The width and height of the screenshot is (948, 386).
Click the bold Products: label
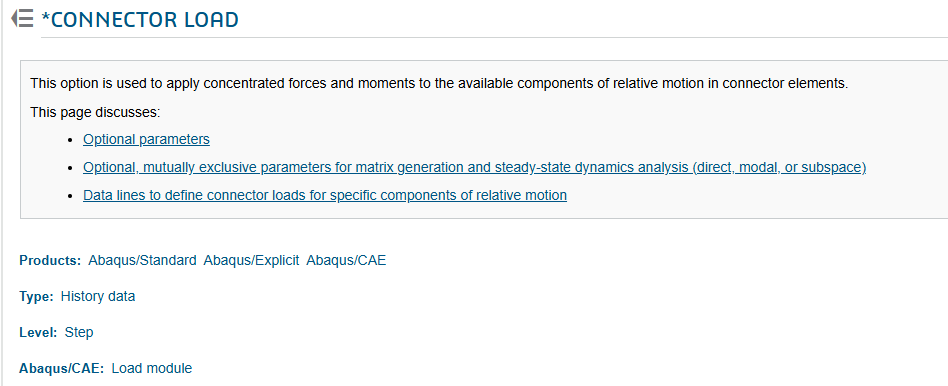(x=50, y=260)
